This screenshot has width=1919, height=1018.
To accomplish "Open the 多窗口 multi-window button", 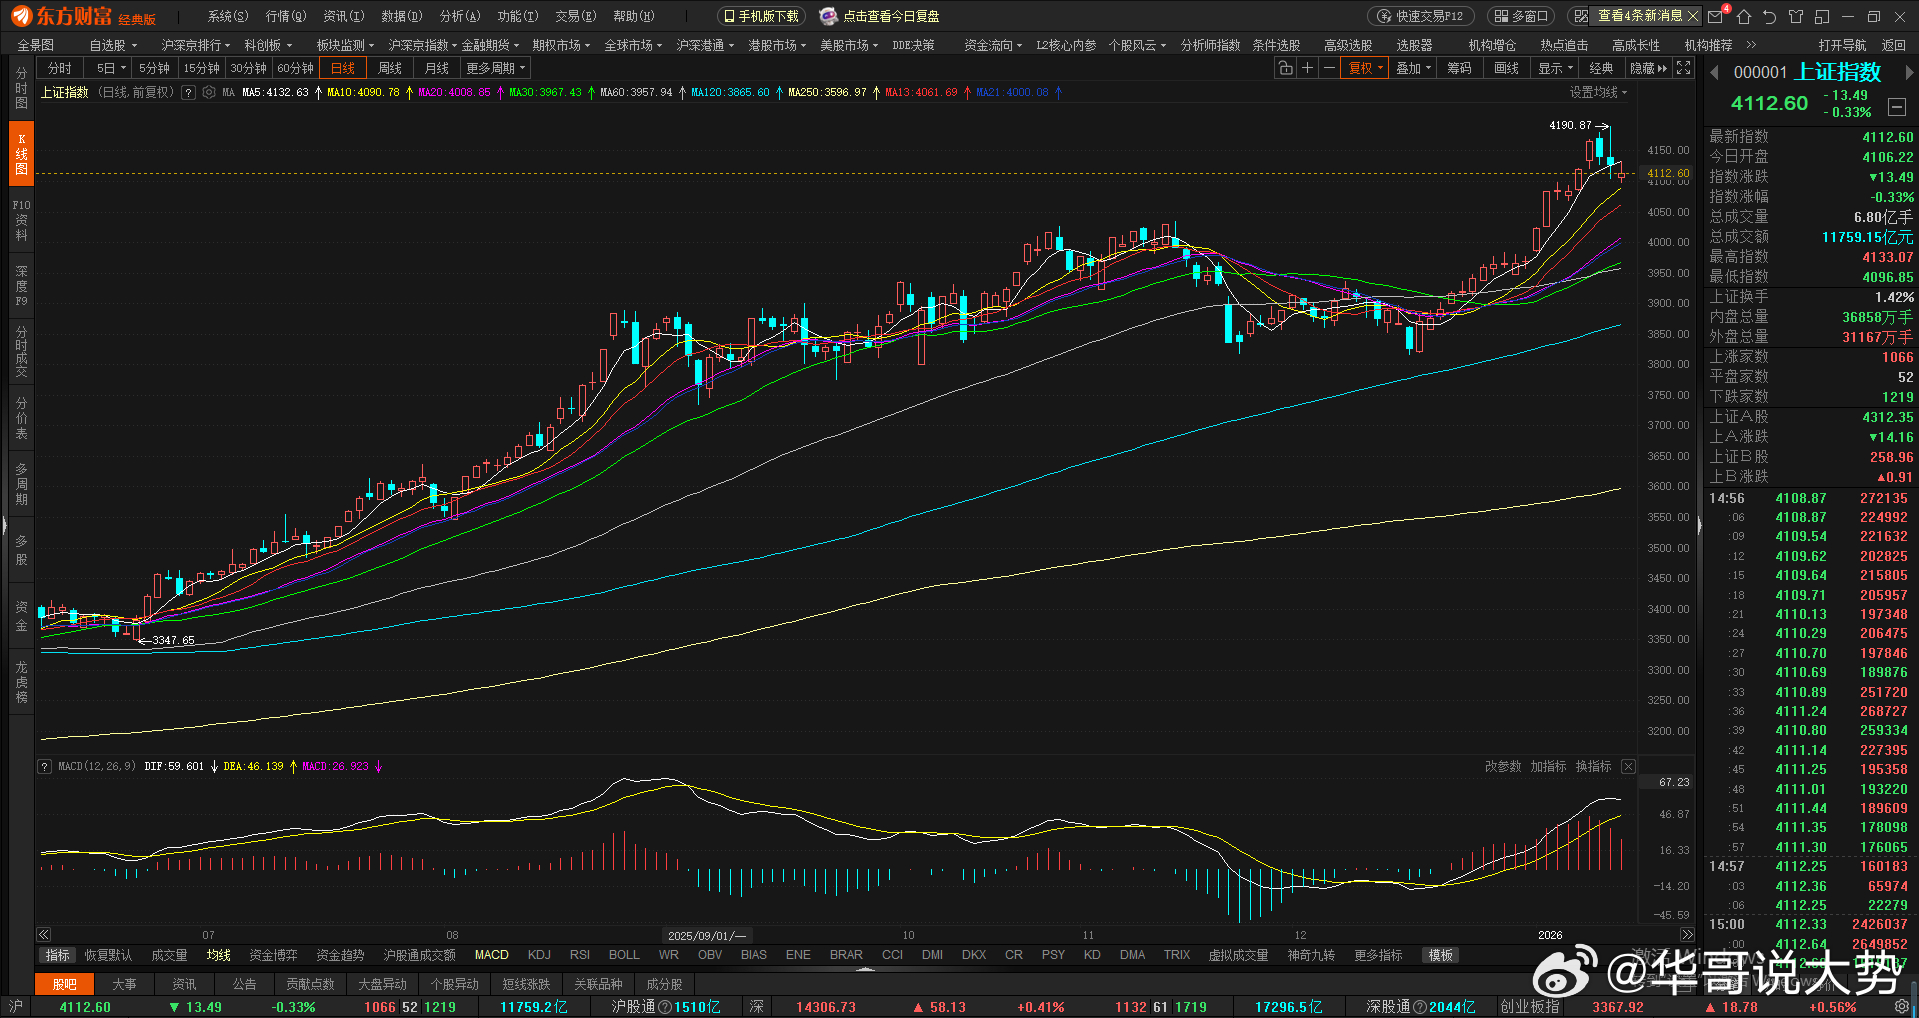I will tap(1523, 16).
